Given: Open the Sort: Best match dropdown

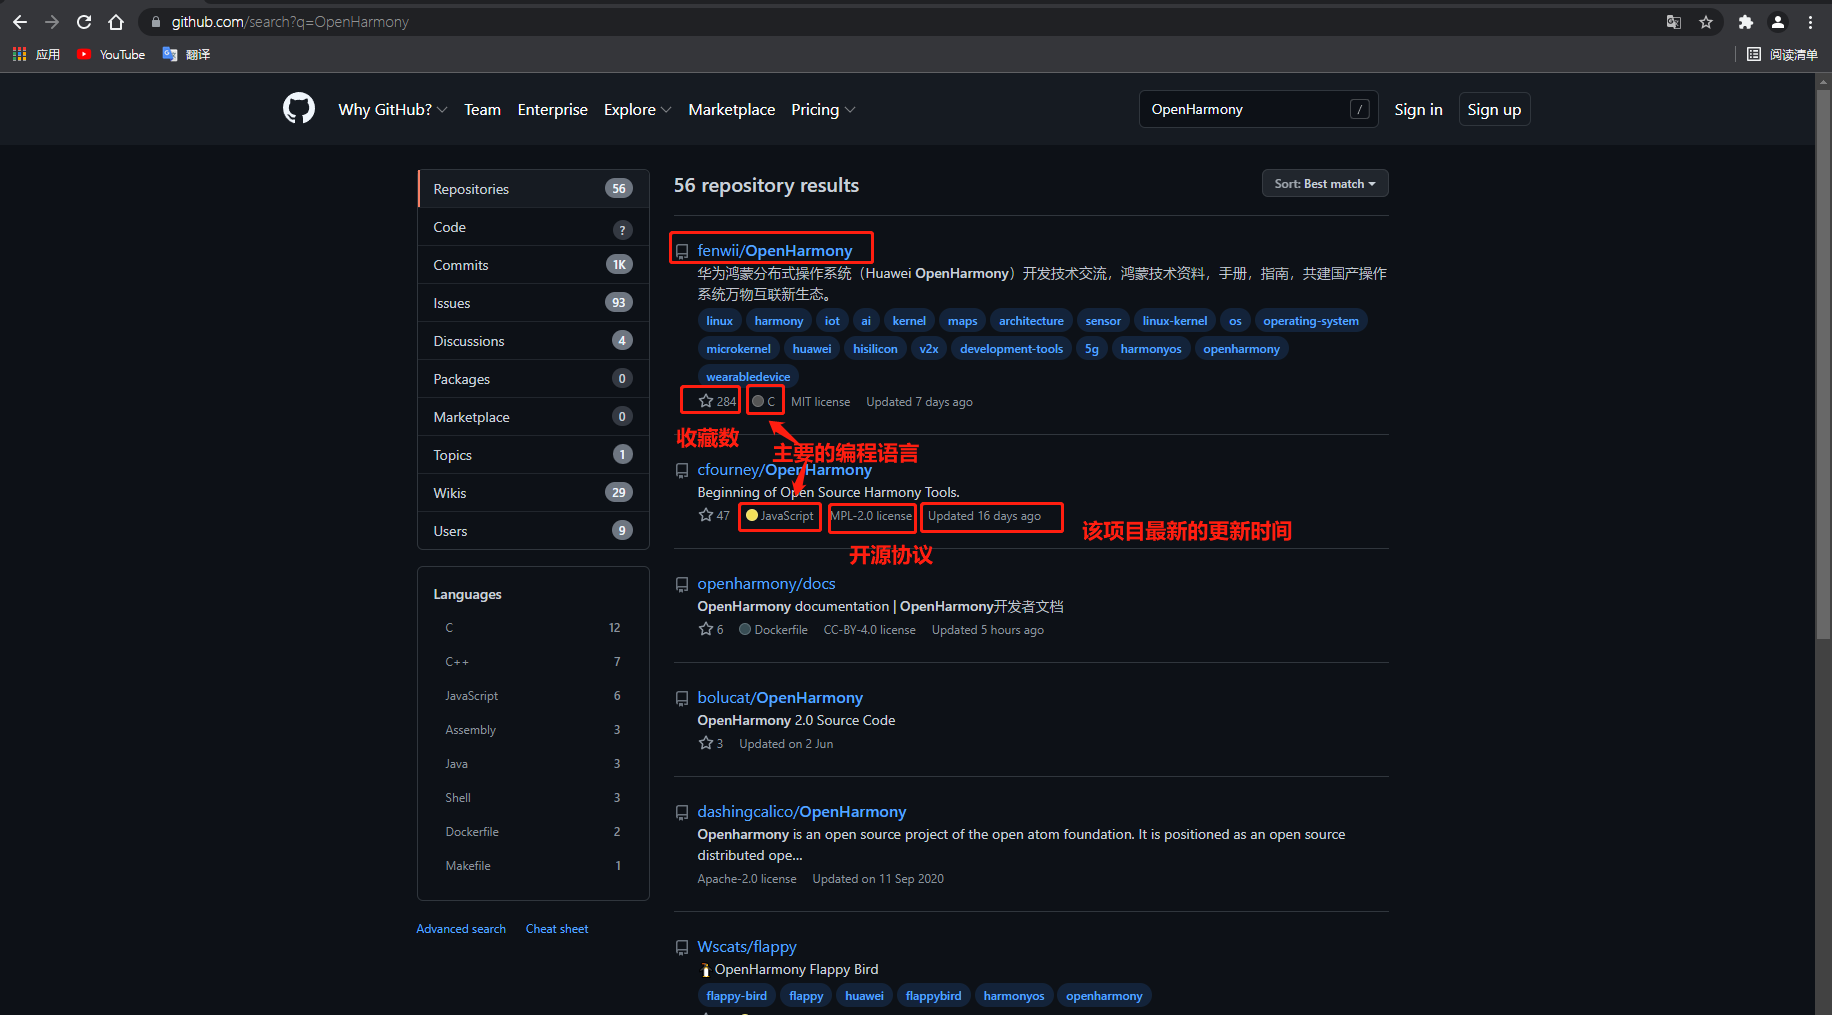Looking at the screenshot, I should pyautogui.click(x=1325, y=184).
